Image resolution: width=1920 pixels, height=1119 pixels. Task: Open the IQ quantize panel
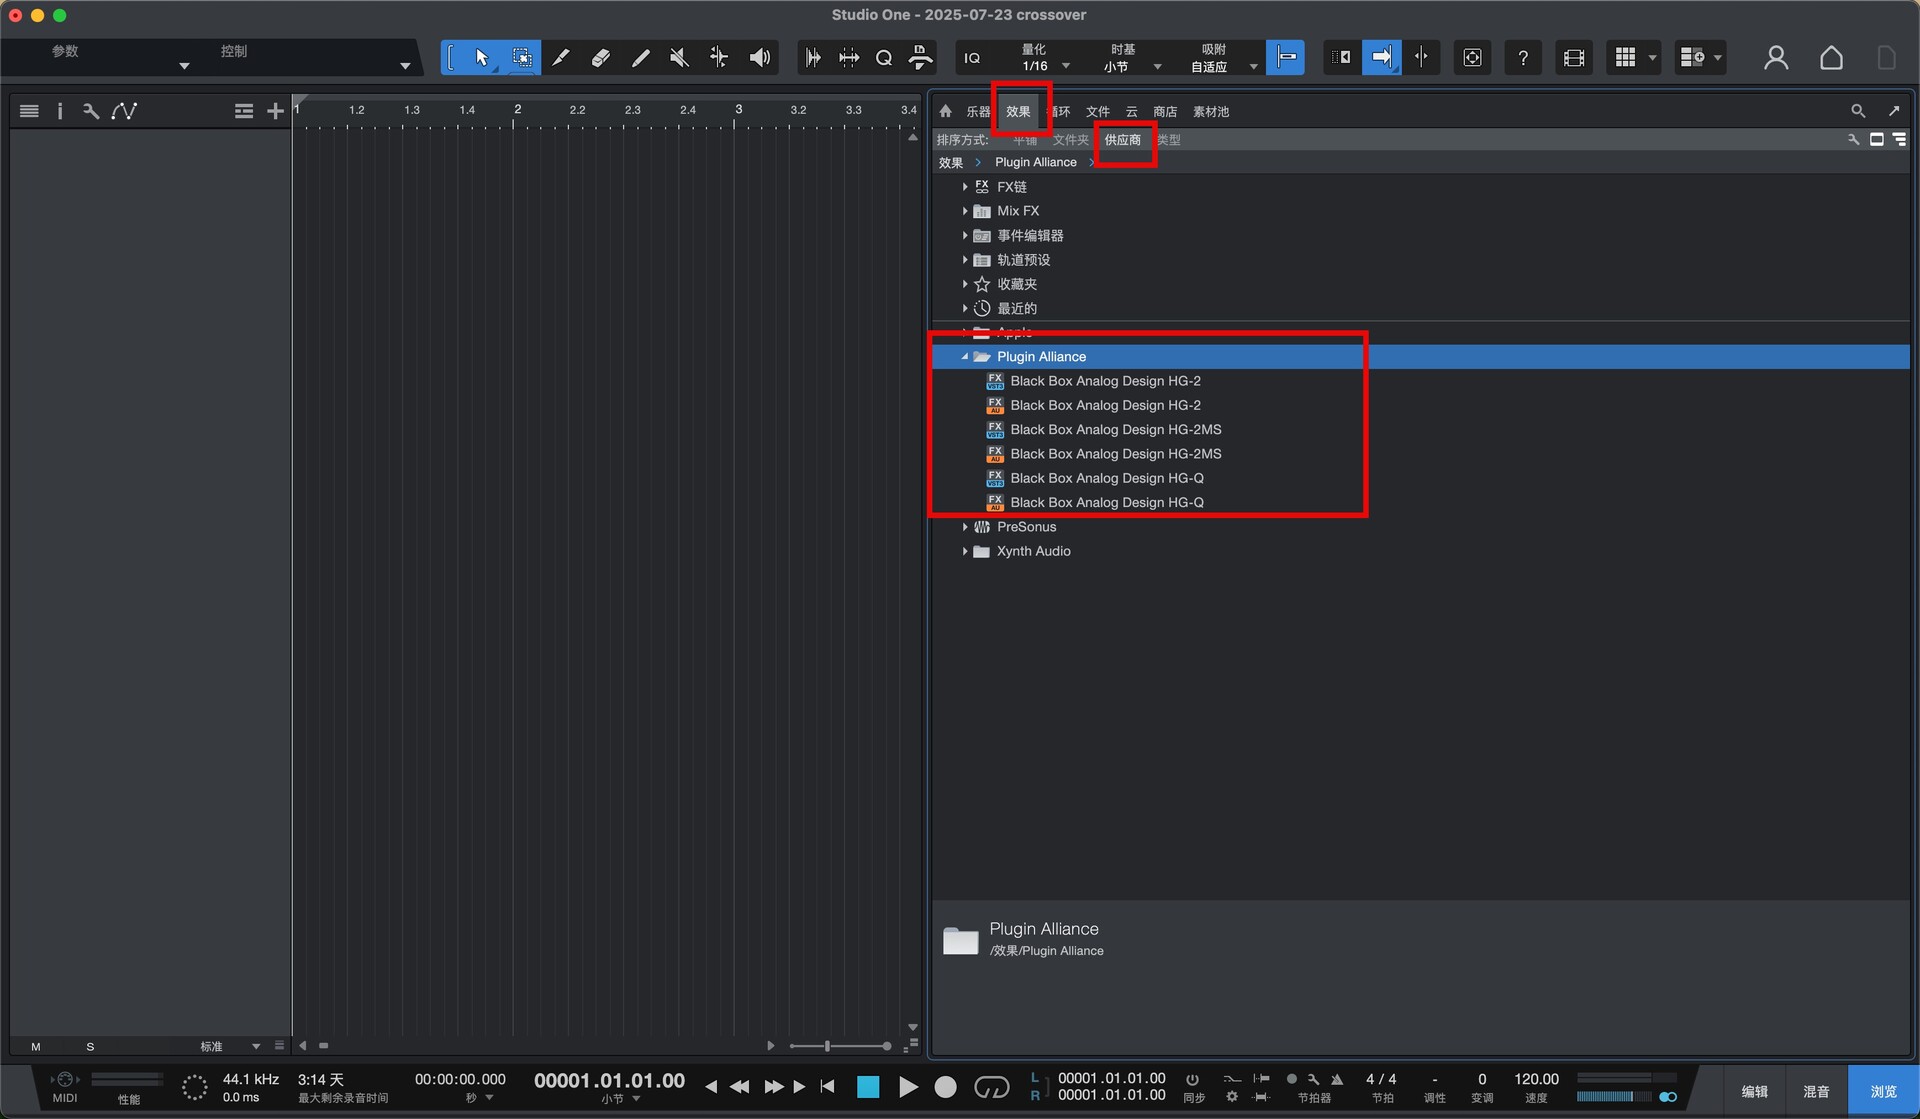point(972,58)
